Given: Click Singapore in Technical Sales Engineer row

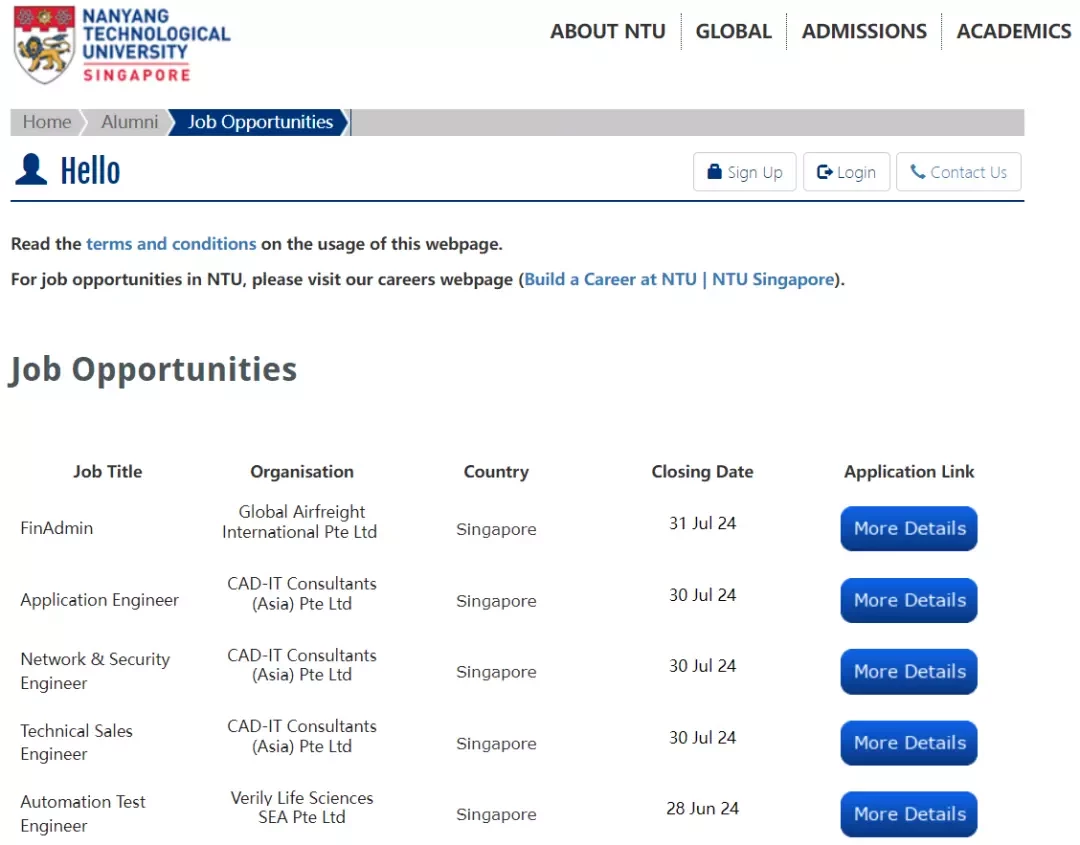Looking at the screenshot, I should (x=496, y=744).
